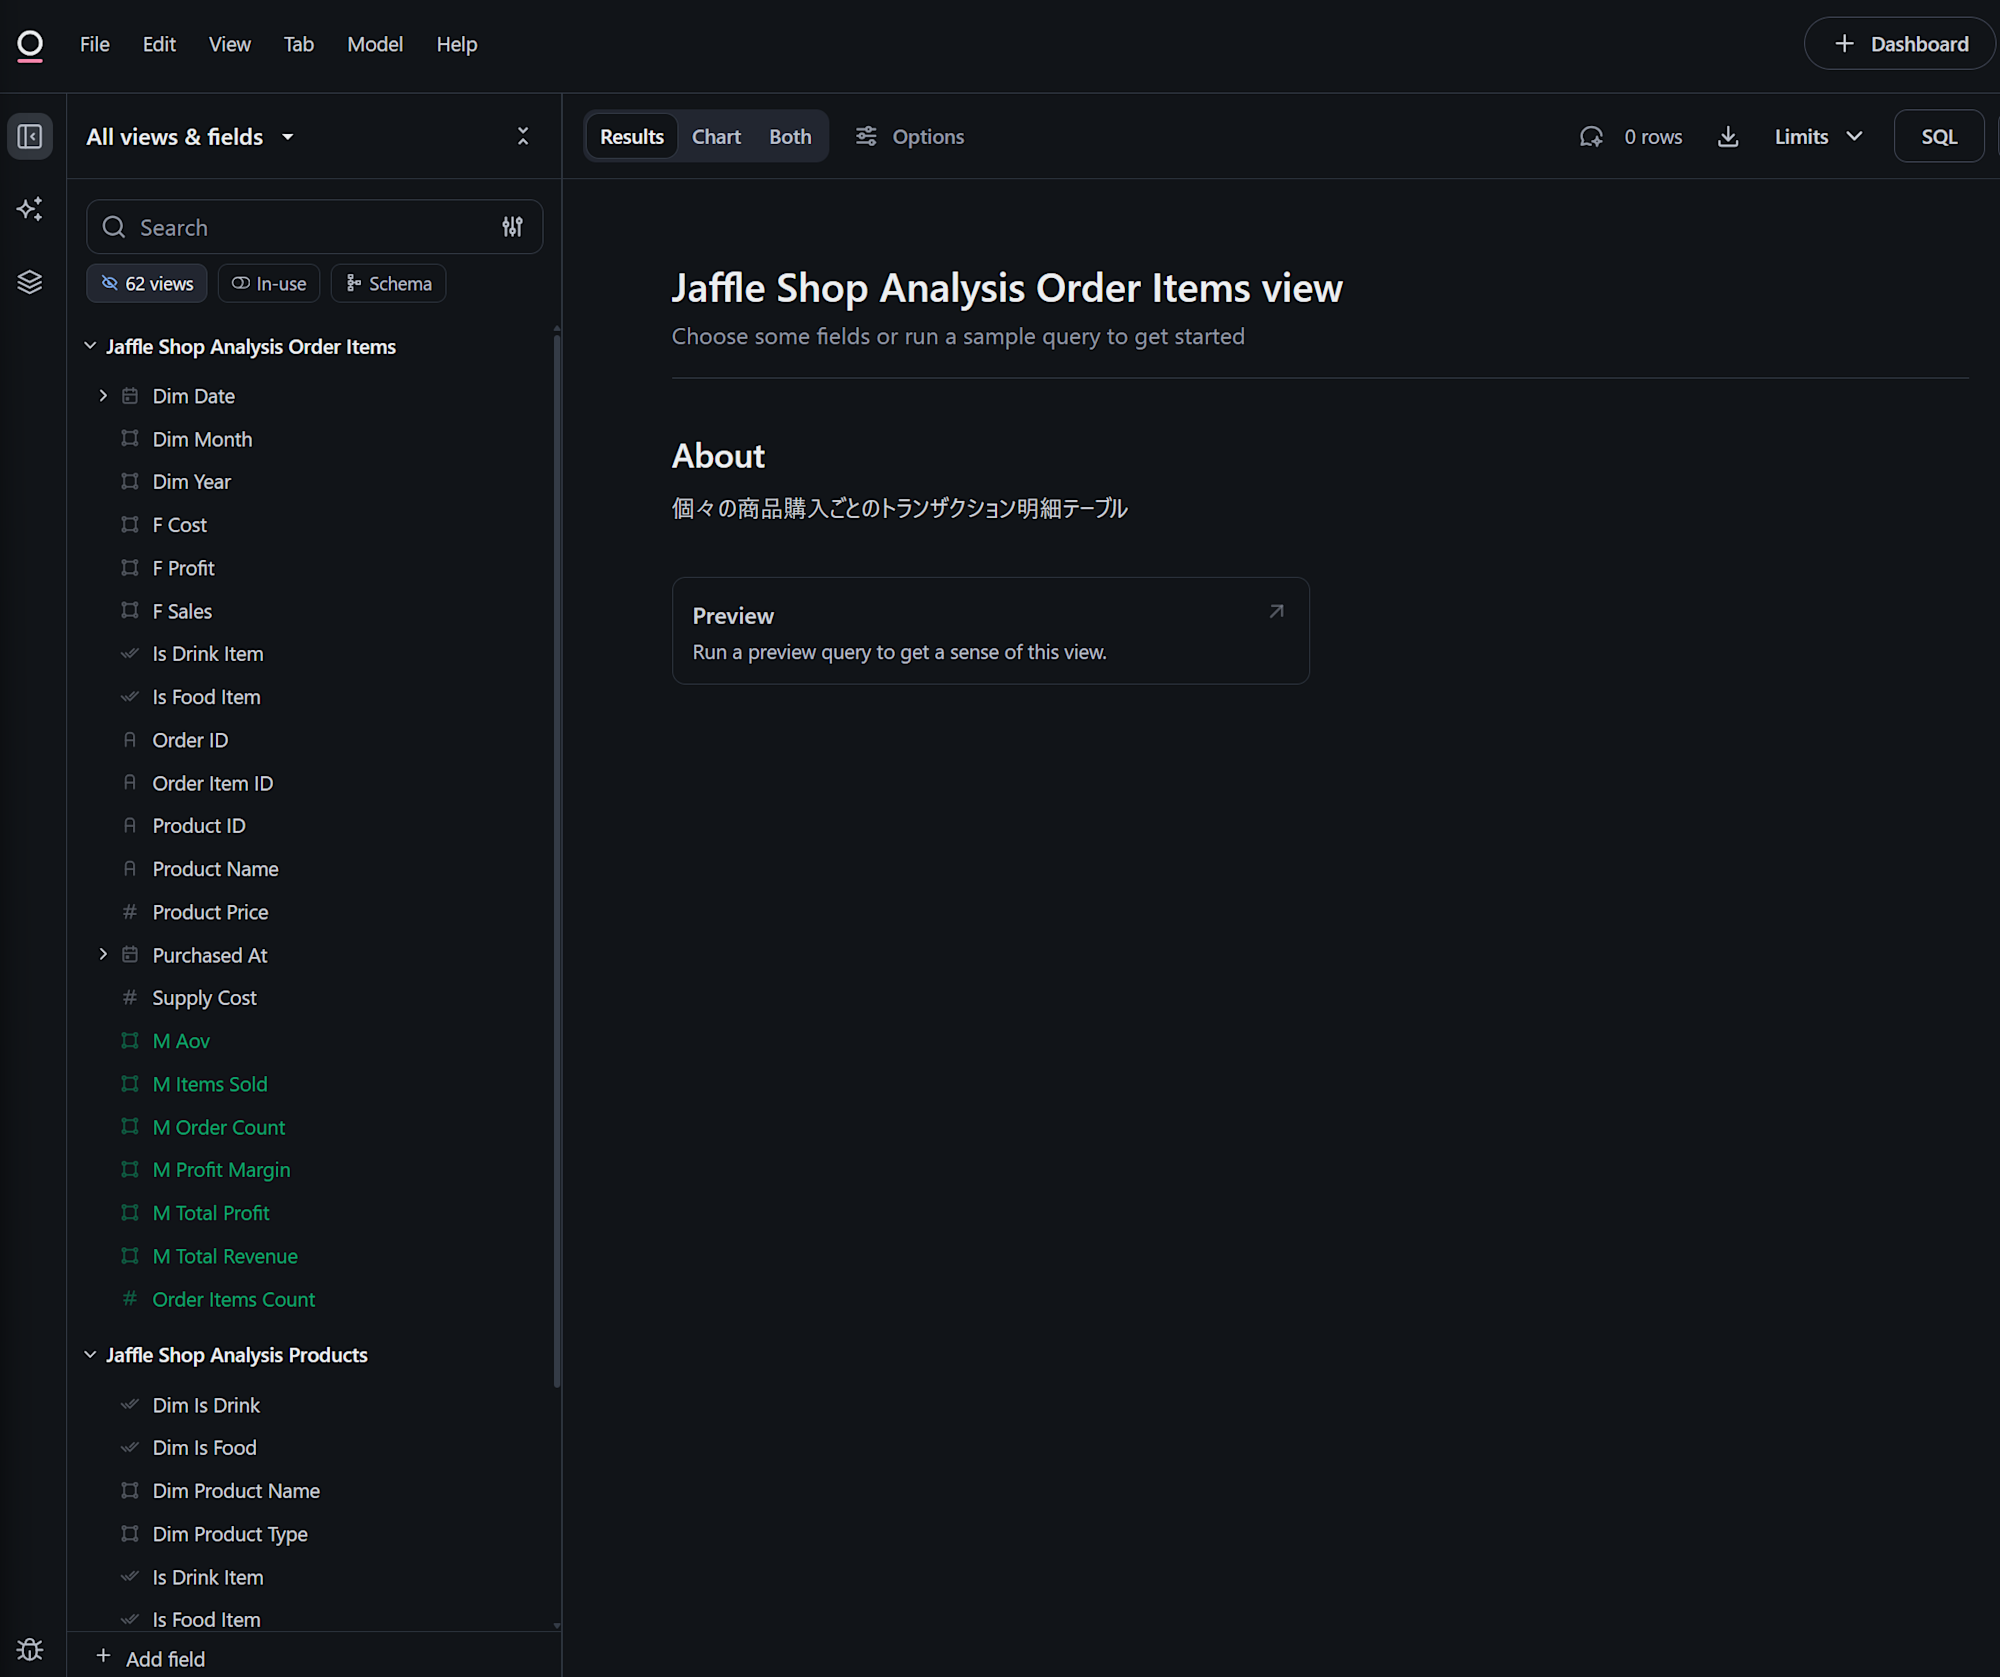This screenshot has width=2000, height=1677.
Task: Open search filter settings sliders icon
Action: coord(512,227)
